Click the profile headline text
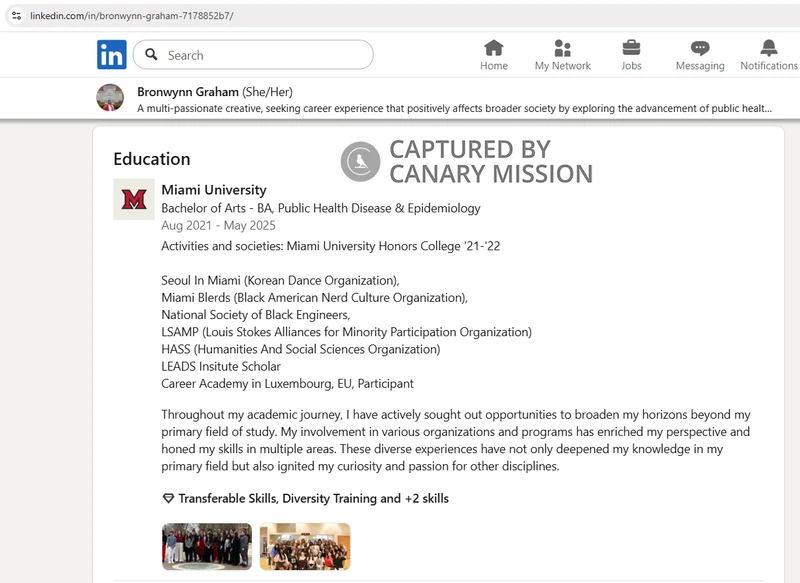The image size is (800, 583). pyautogui.click(x=454, y=108)
